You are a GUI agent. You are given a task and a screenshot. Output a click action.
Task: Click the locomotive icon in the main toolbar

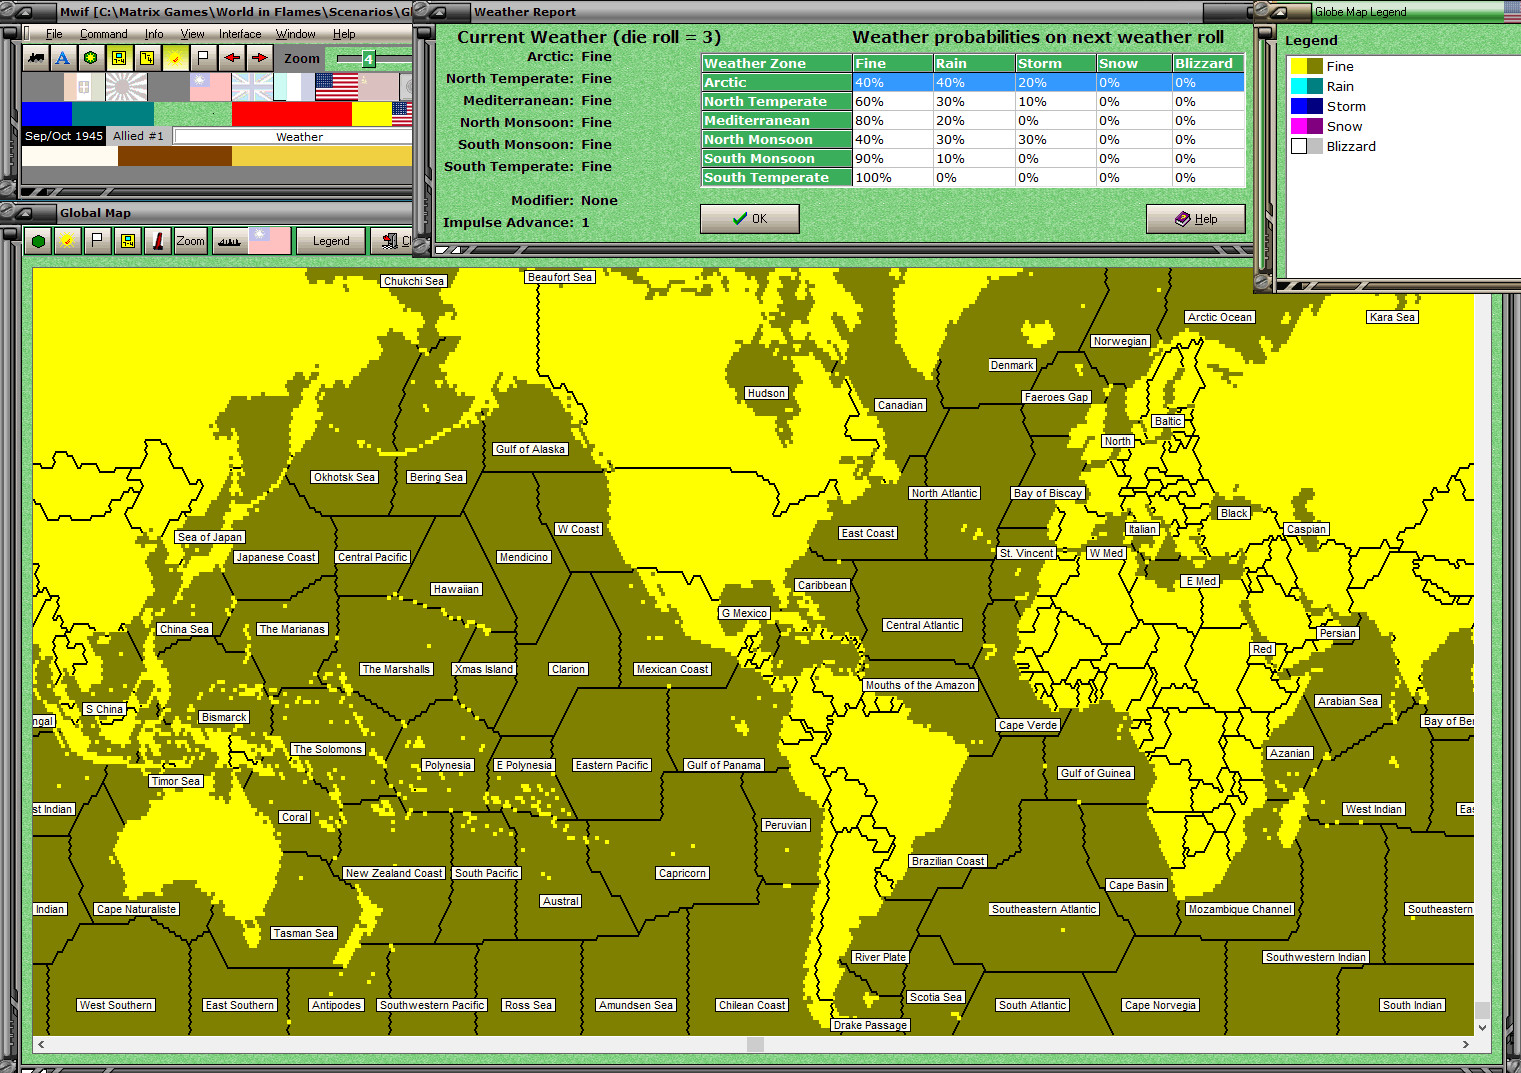(x=36, y=58)
